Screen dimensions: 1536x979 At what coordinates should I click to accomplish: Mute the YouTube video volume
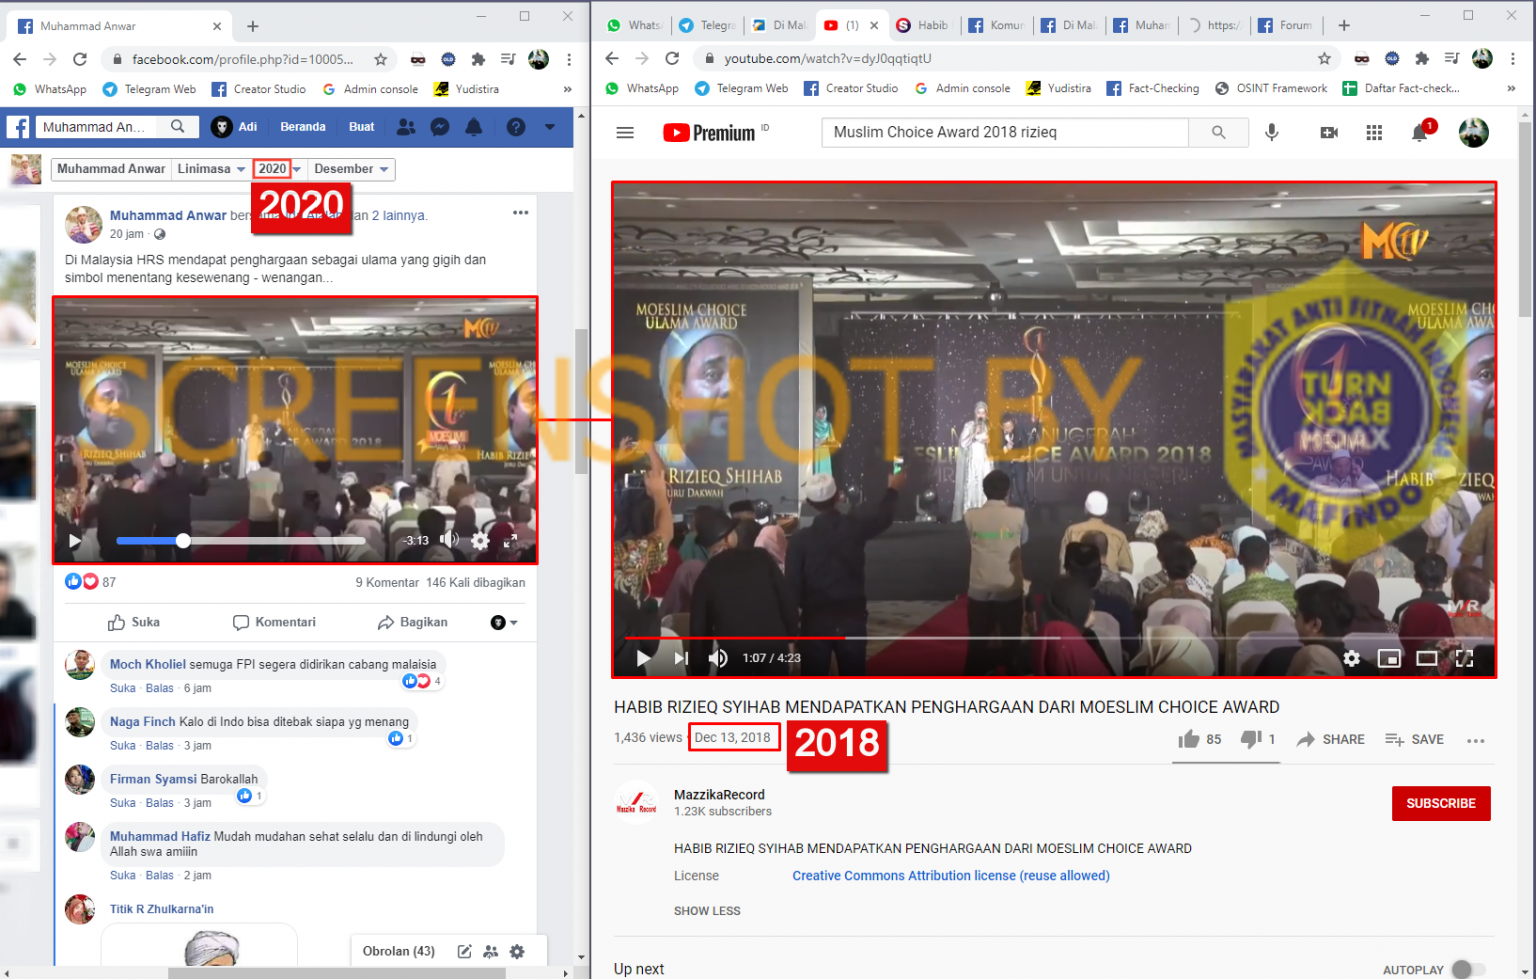(x=718, y=658)
